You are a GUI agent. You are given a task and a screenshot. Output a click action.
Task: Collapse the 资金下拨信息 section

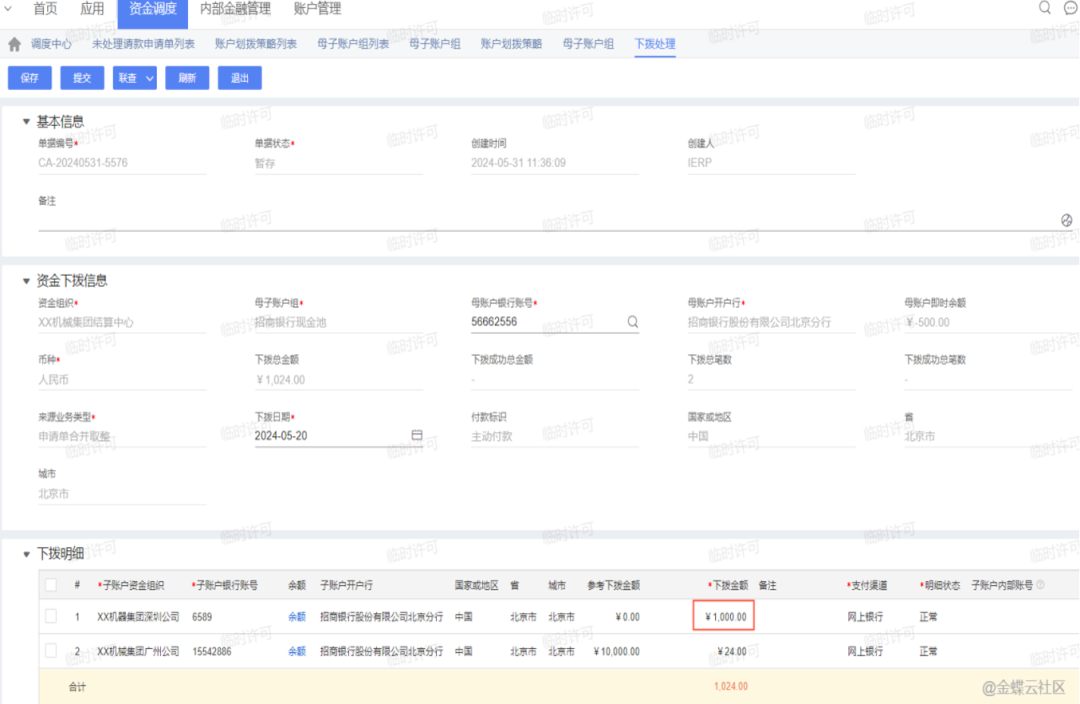pos(26,281)
